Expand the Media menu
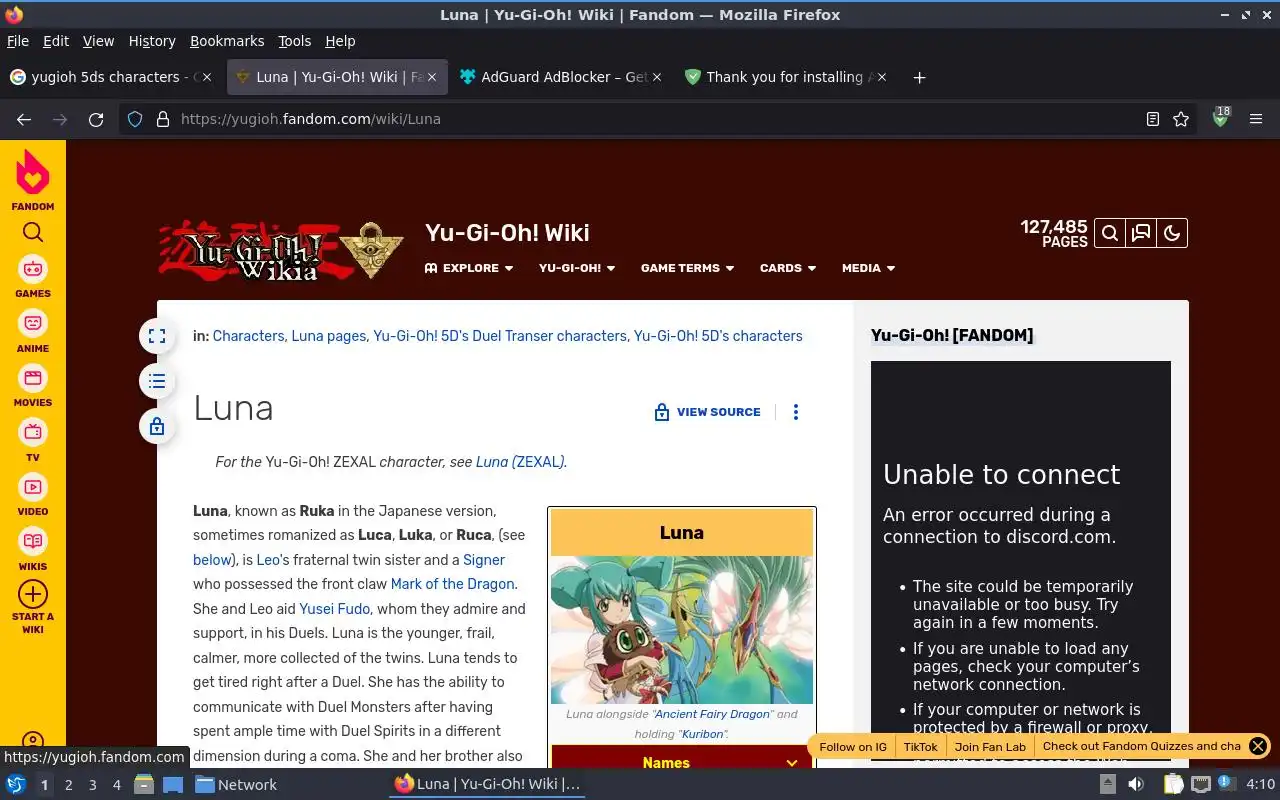Screen dimensions: 1280x800 868,268
